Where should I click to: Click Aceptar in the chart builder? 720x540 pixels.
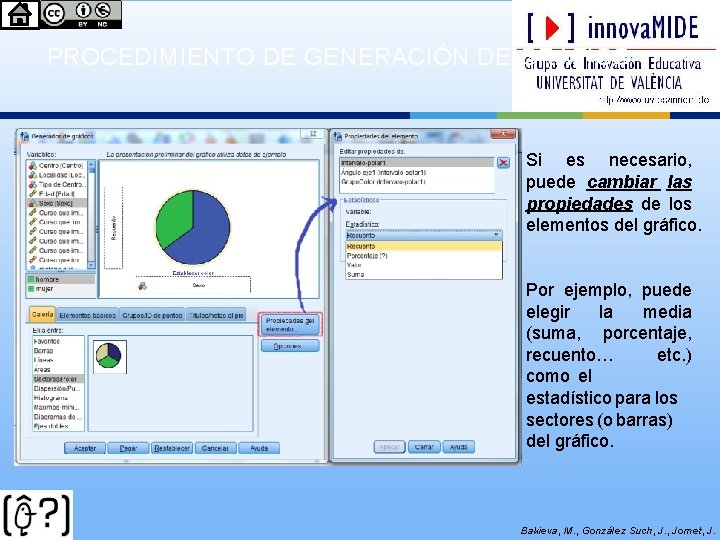point(85,448)
